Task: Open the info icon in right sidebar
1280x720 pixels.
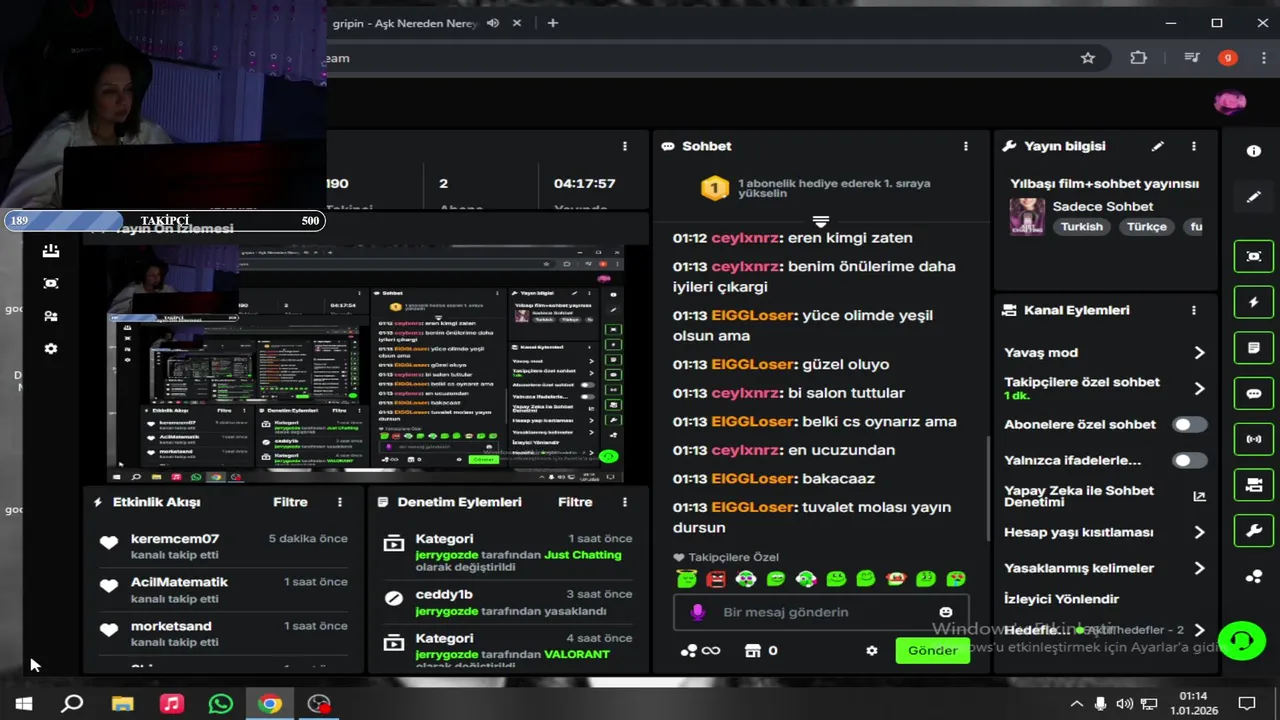Action: (1254, 151)
